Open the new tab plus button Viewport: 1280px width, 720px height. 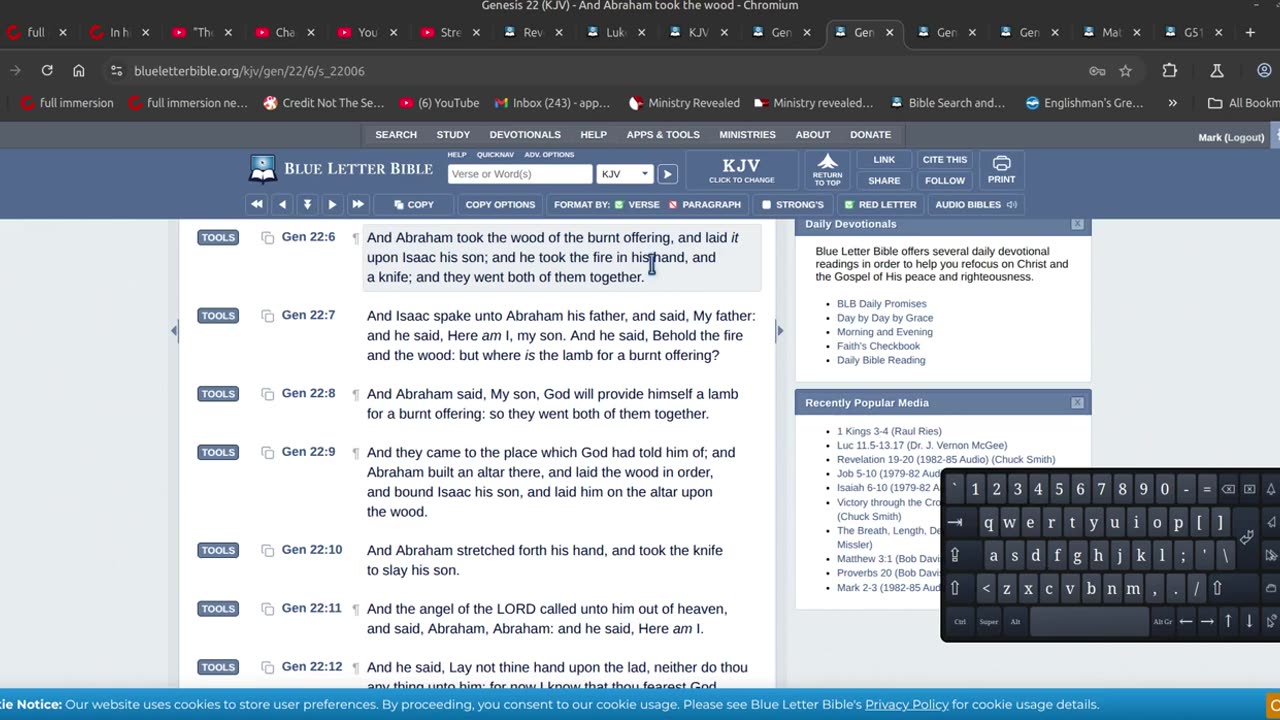pyautogui.click(x=1250, y=32)
